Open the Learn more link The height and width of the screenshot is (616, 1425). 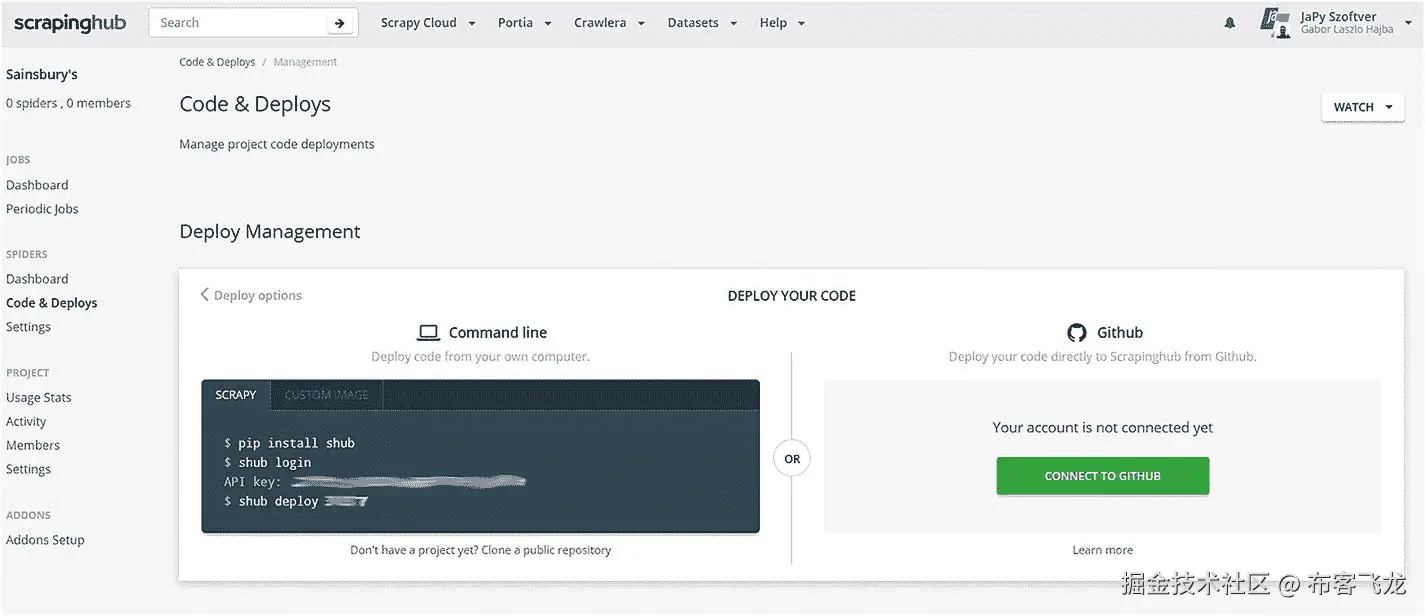point(1103,550)
